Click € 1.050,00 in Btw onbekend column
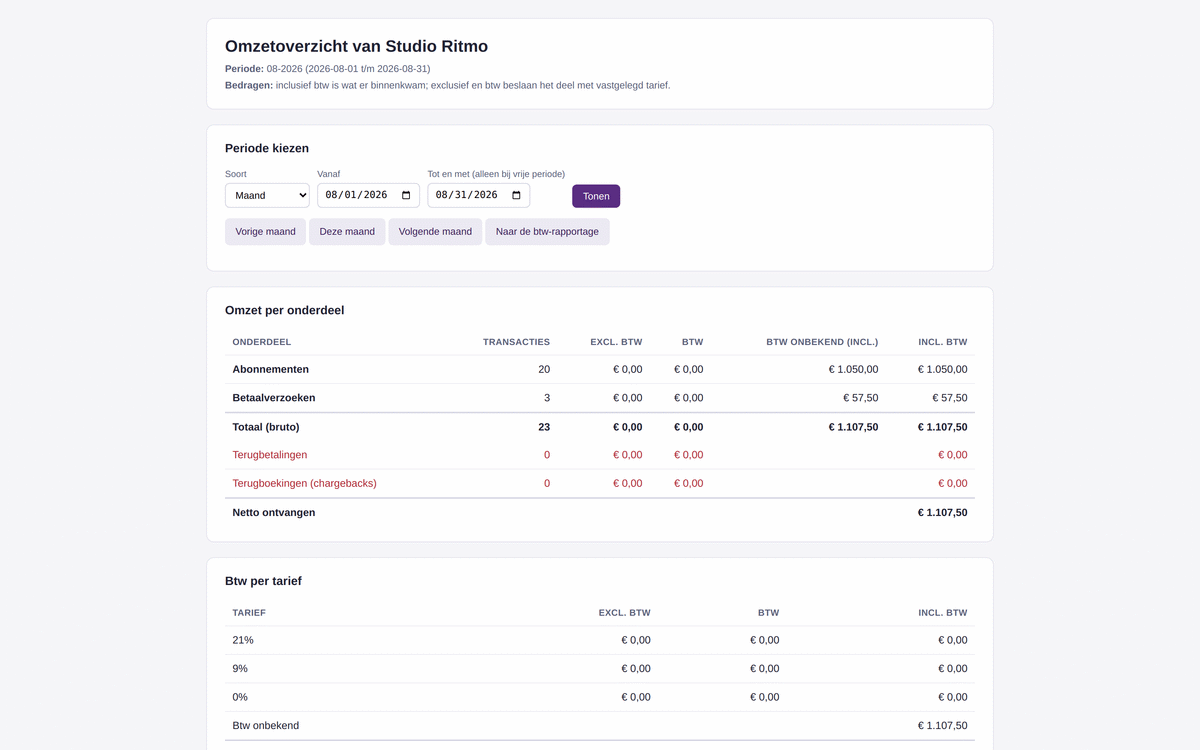This screenshot has width=1200, height=750. (x=853, y=369)
